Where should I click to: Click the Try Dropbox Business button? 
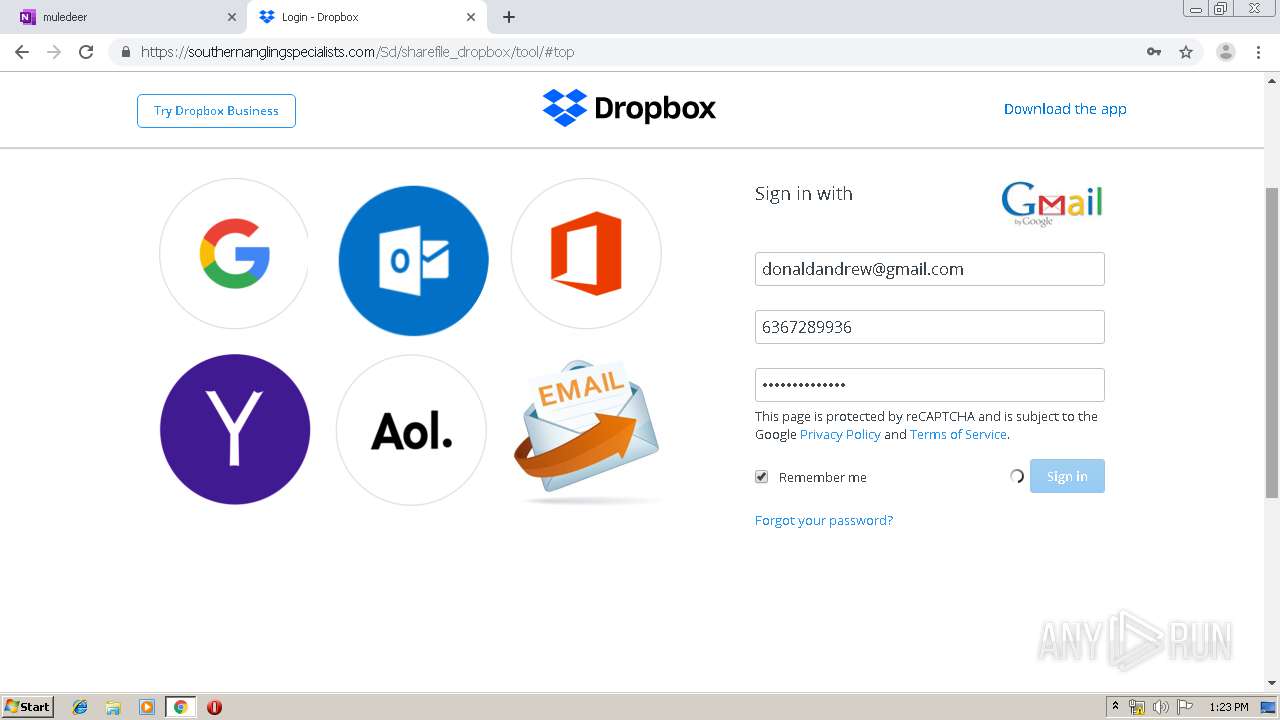point(216,111)
